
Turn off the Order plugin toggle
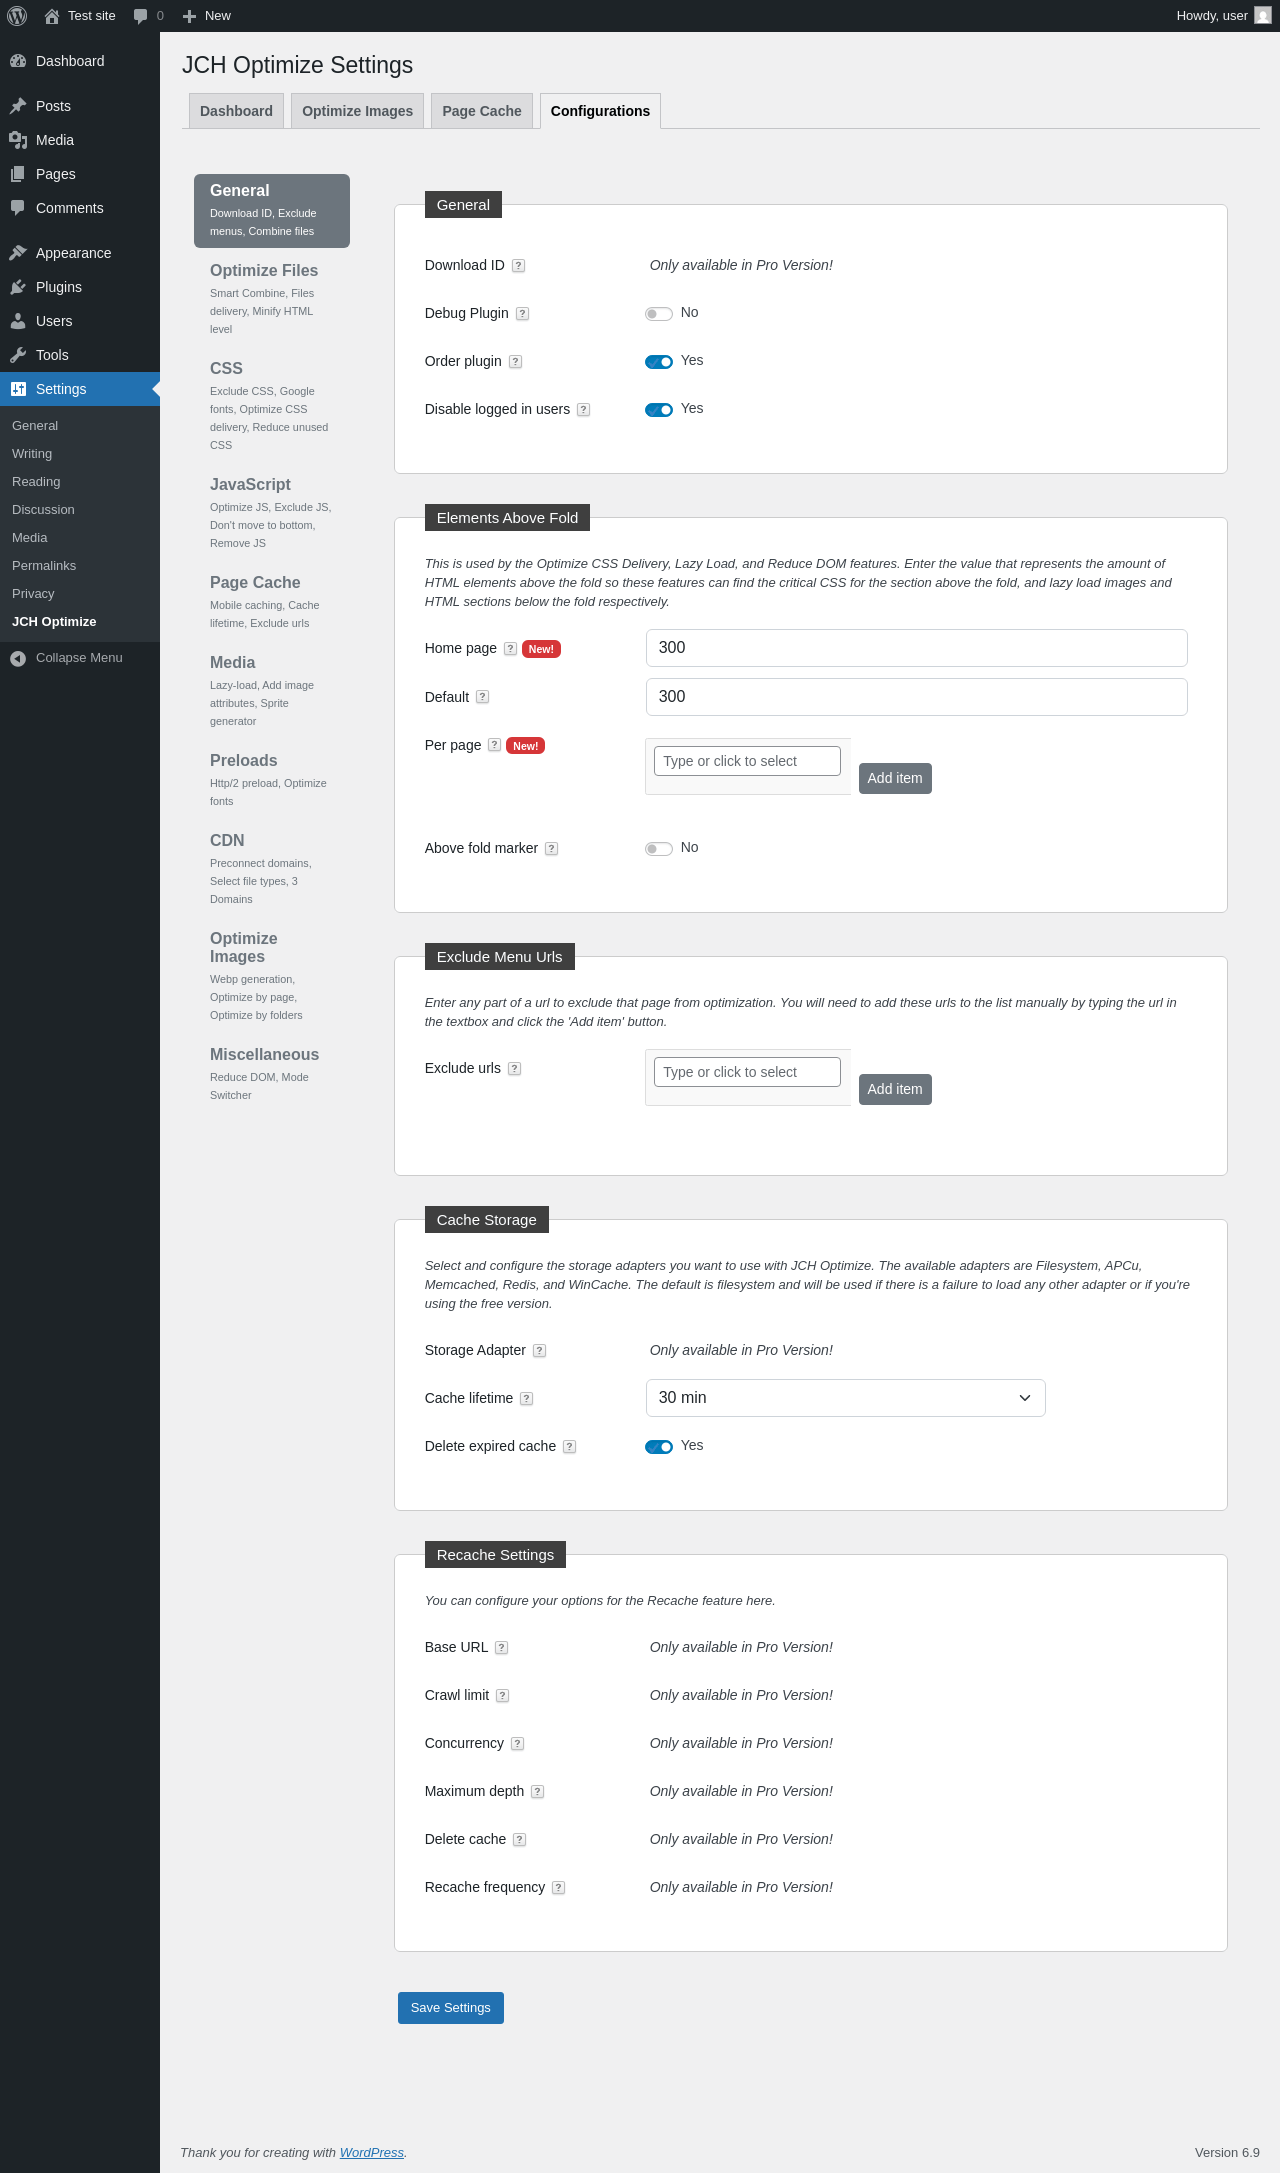659,362
